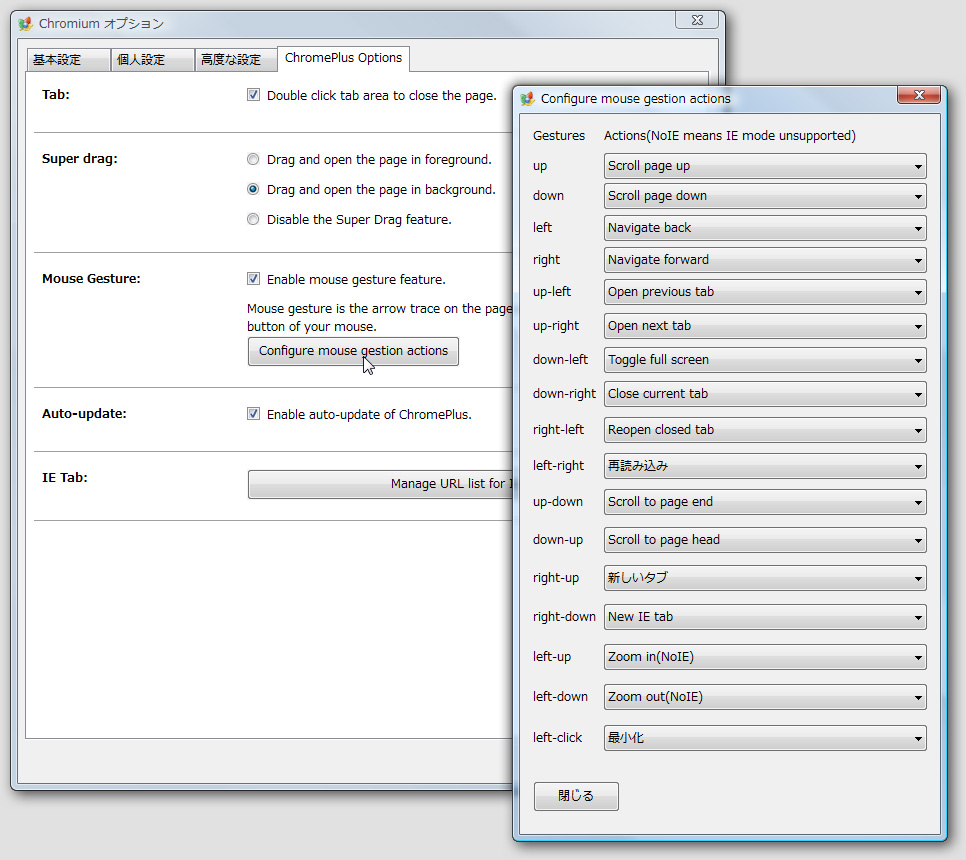Open the 'down' gesture action dropdown
The width and height of the screenshot is (966, 860).
(x=765, y=196)
